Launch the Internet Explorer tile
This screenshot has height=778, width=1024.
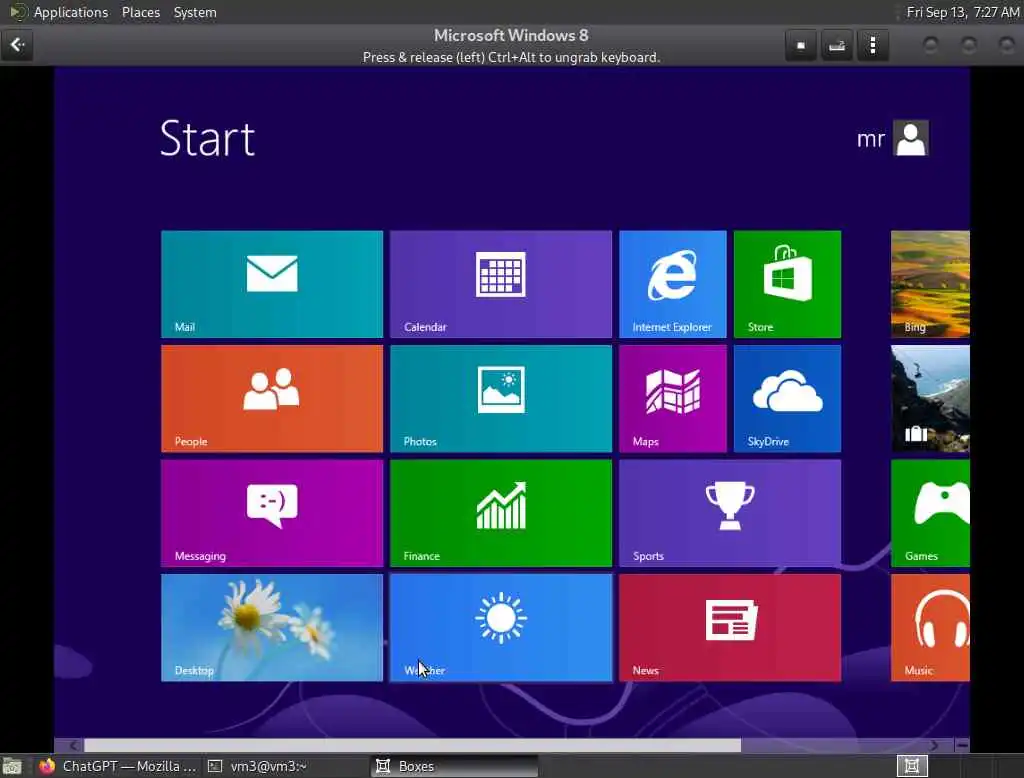[x=673, y=284]
